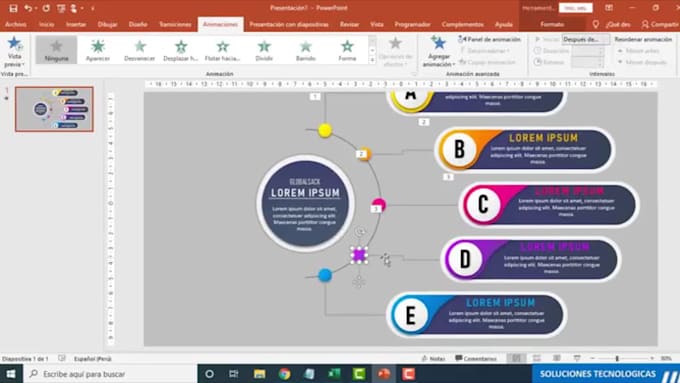Start slideshow from quick access toolbar icon
Image resolution: width=680 pixels, height=383 pixels.
click(x=61, y=8)
